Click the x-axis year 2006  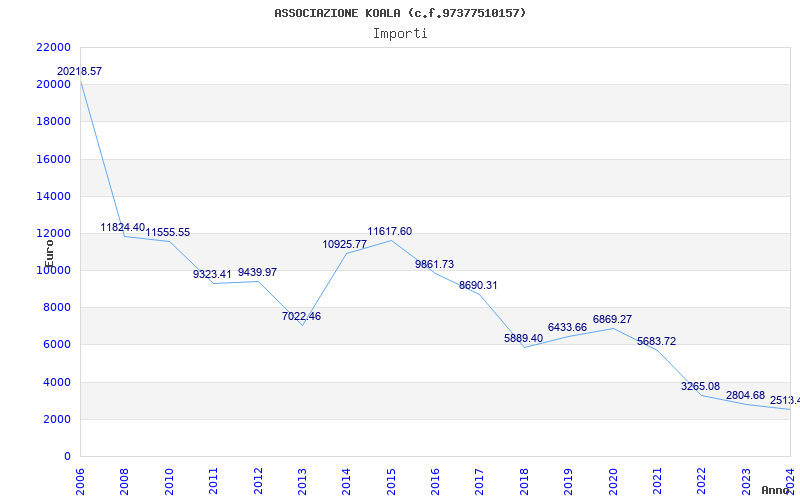click(x=80, y=481)
